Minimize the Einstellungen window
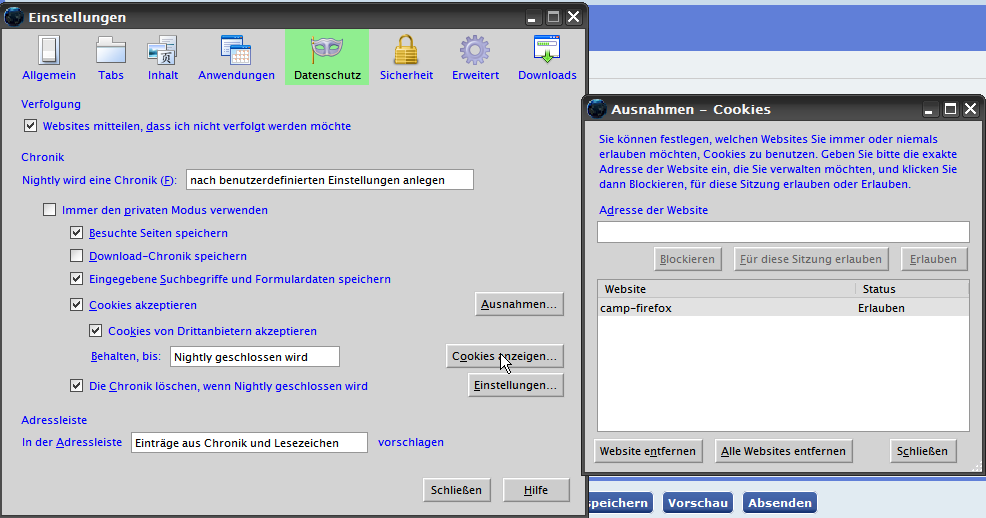The height and width of the screenshot is (518, 986). [532, 18]
